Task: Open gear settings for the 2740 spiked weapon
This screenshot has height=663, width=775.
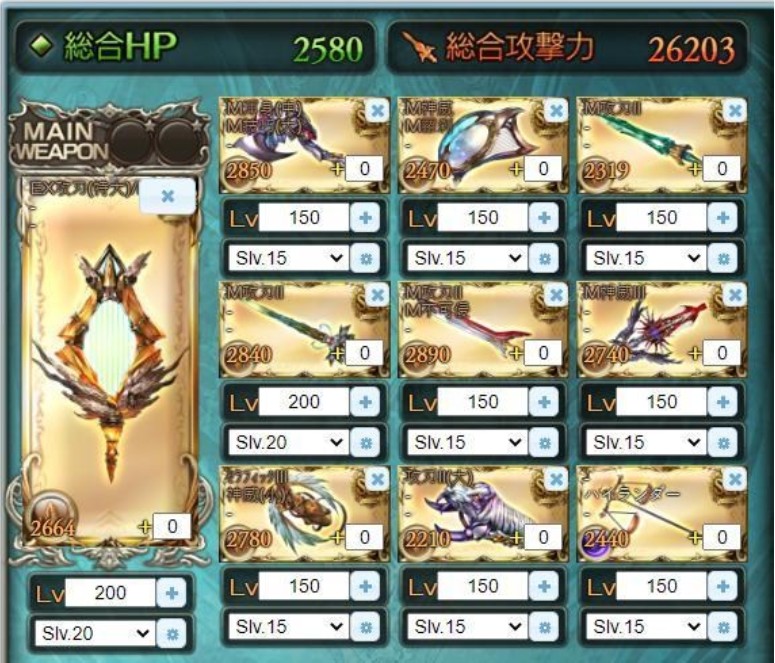Action: point(723,442)
